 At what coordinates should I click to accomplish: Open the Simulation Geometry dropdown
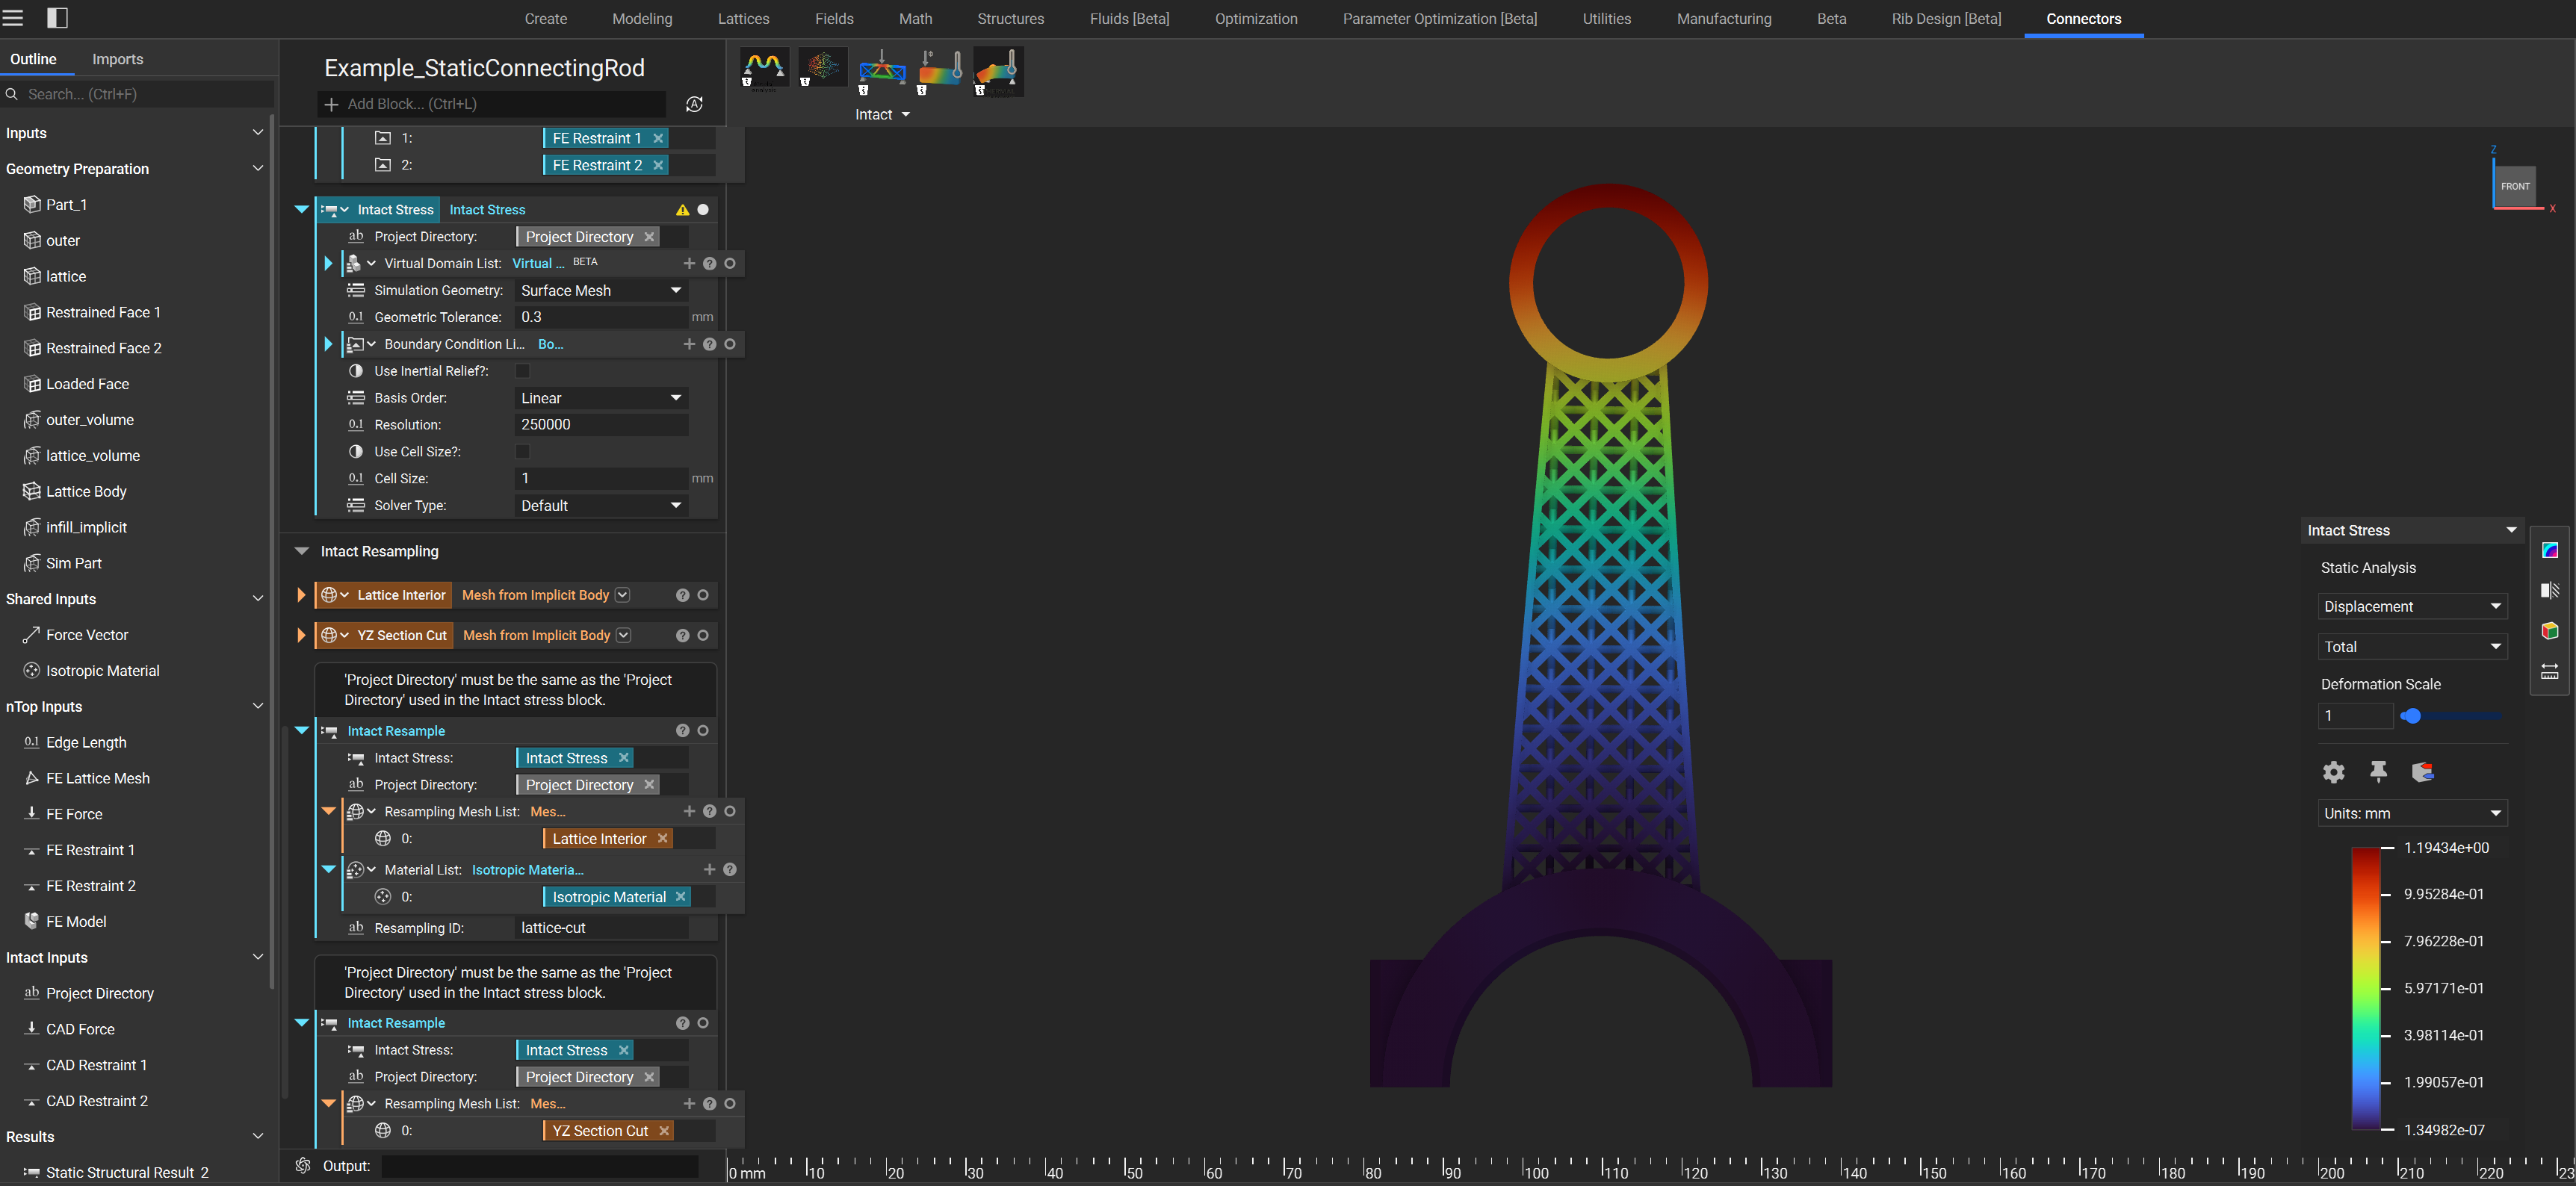tap(601, 290)
